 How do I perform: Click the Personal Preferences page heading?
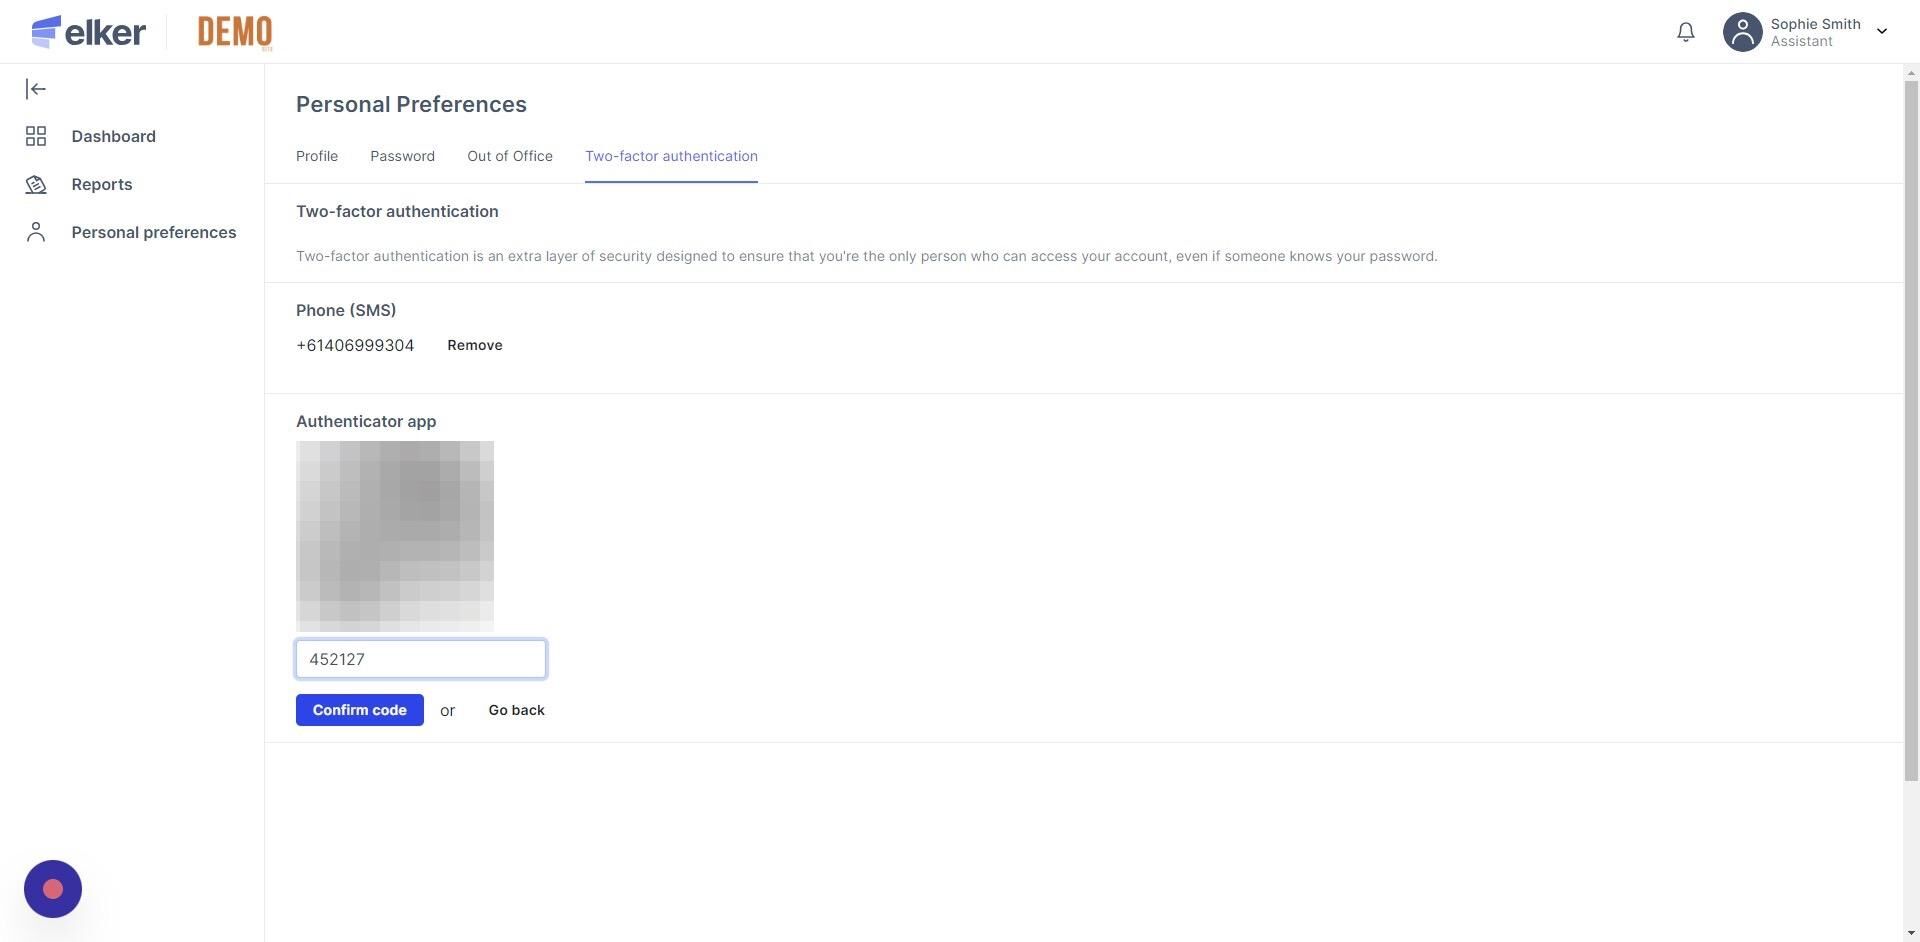pyautogui.click(x=411, y=104)
